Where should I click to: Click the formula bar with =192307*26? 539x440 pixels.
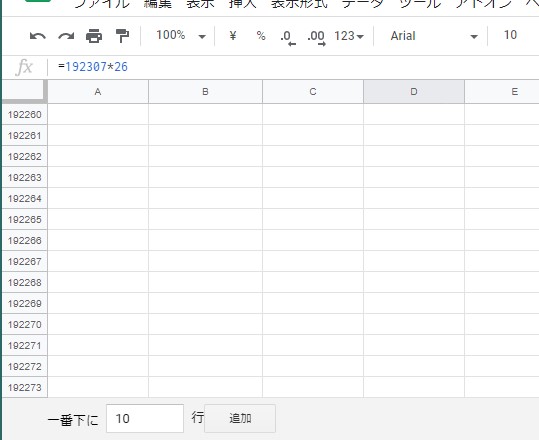[292, 67]
